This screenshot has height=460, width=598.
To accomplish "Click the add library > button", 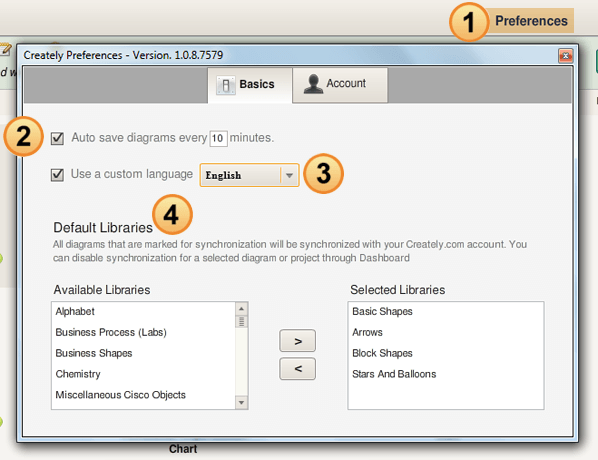I will pyautogui.click(x=297, y=341).
